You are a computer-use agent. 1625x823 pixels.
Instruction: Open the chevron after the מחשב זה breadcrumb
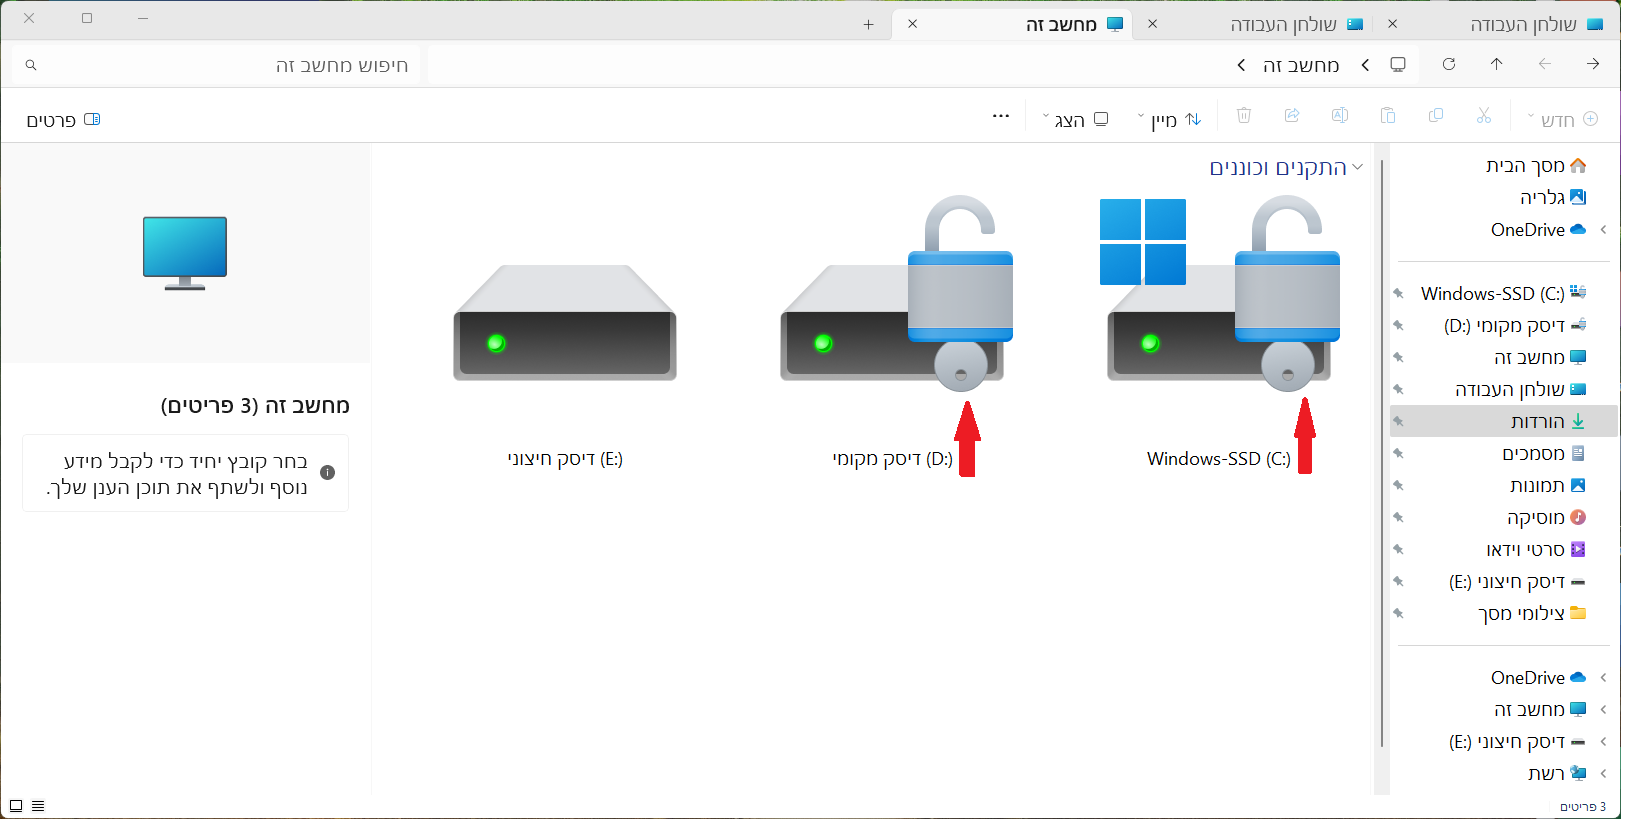(1241, 65)
